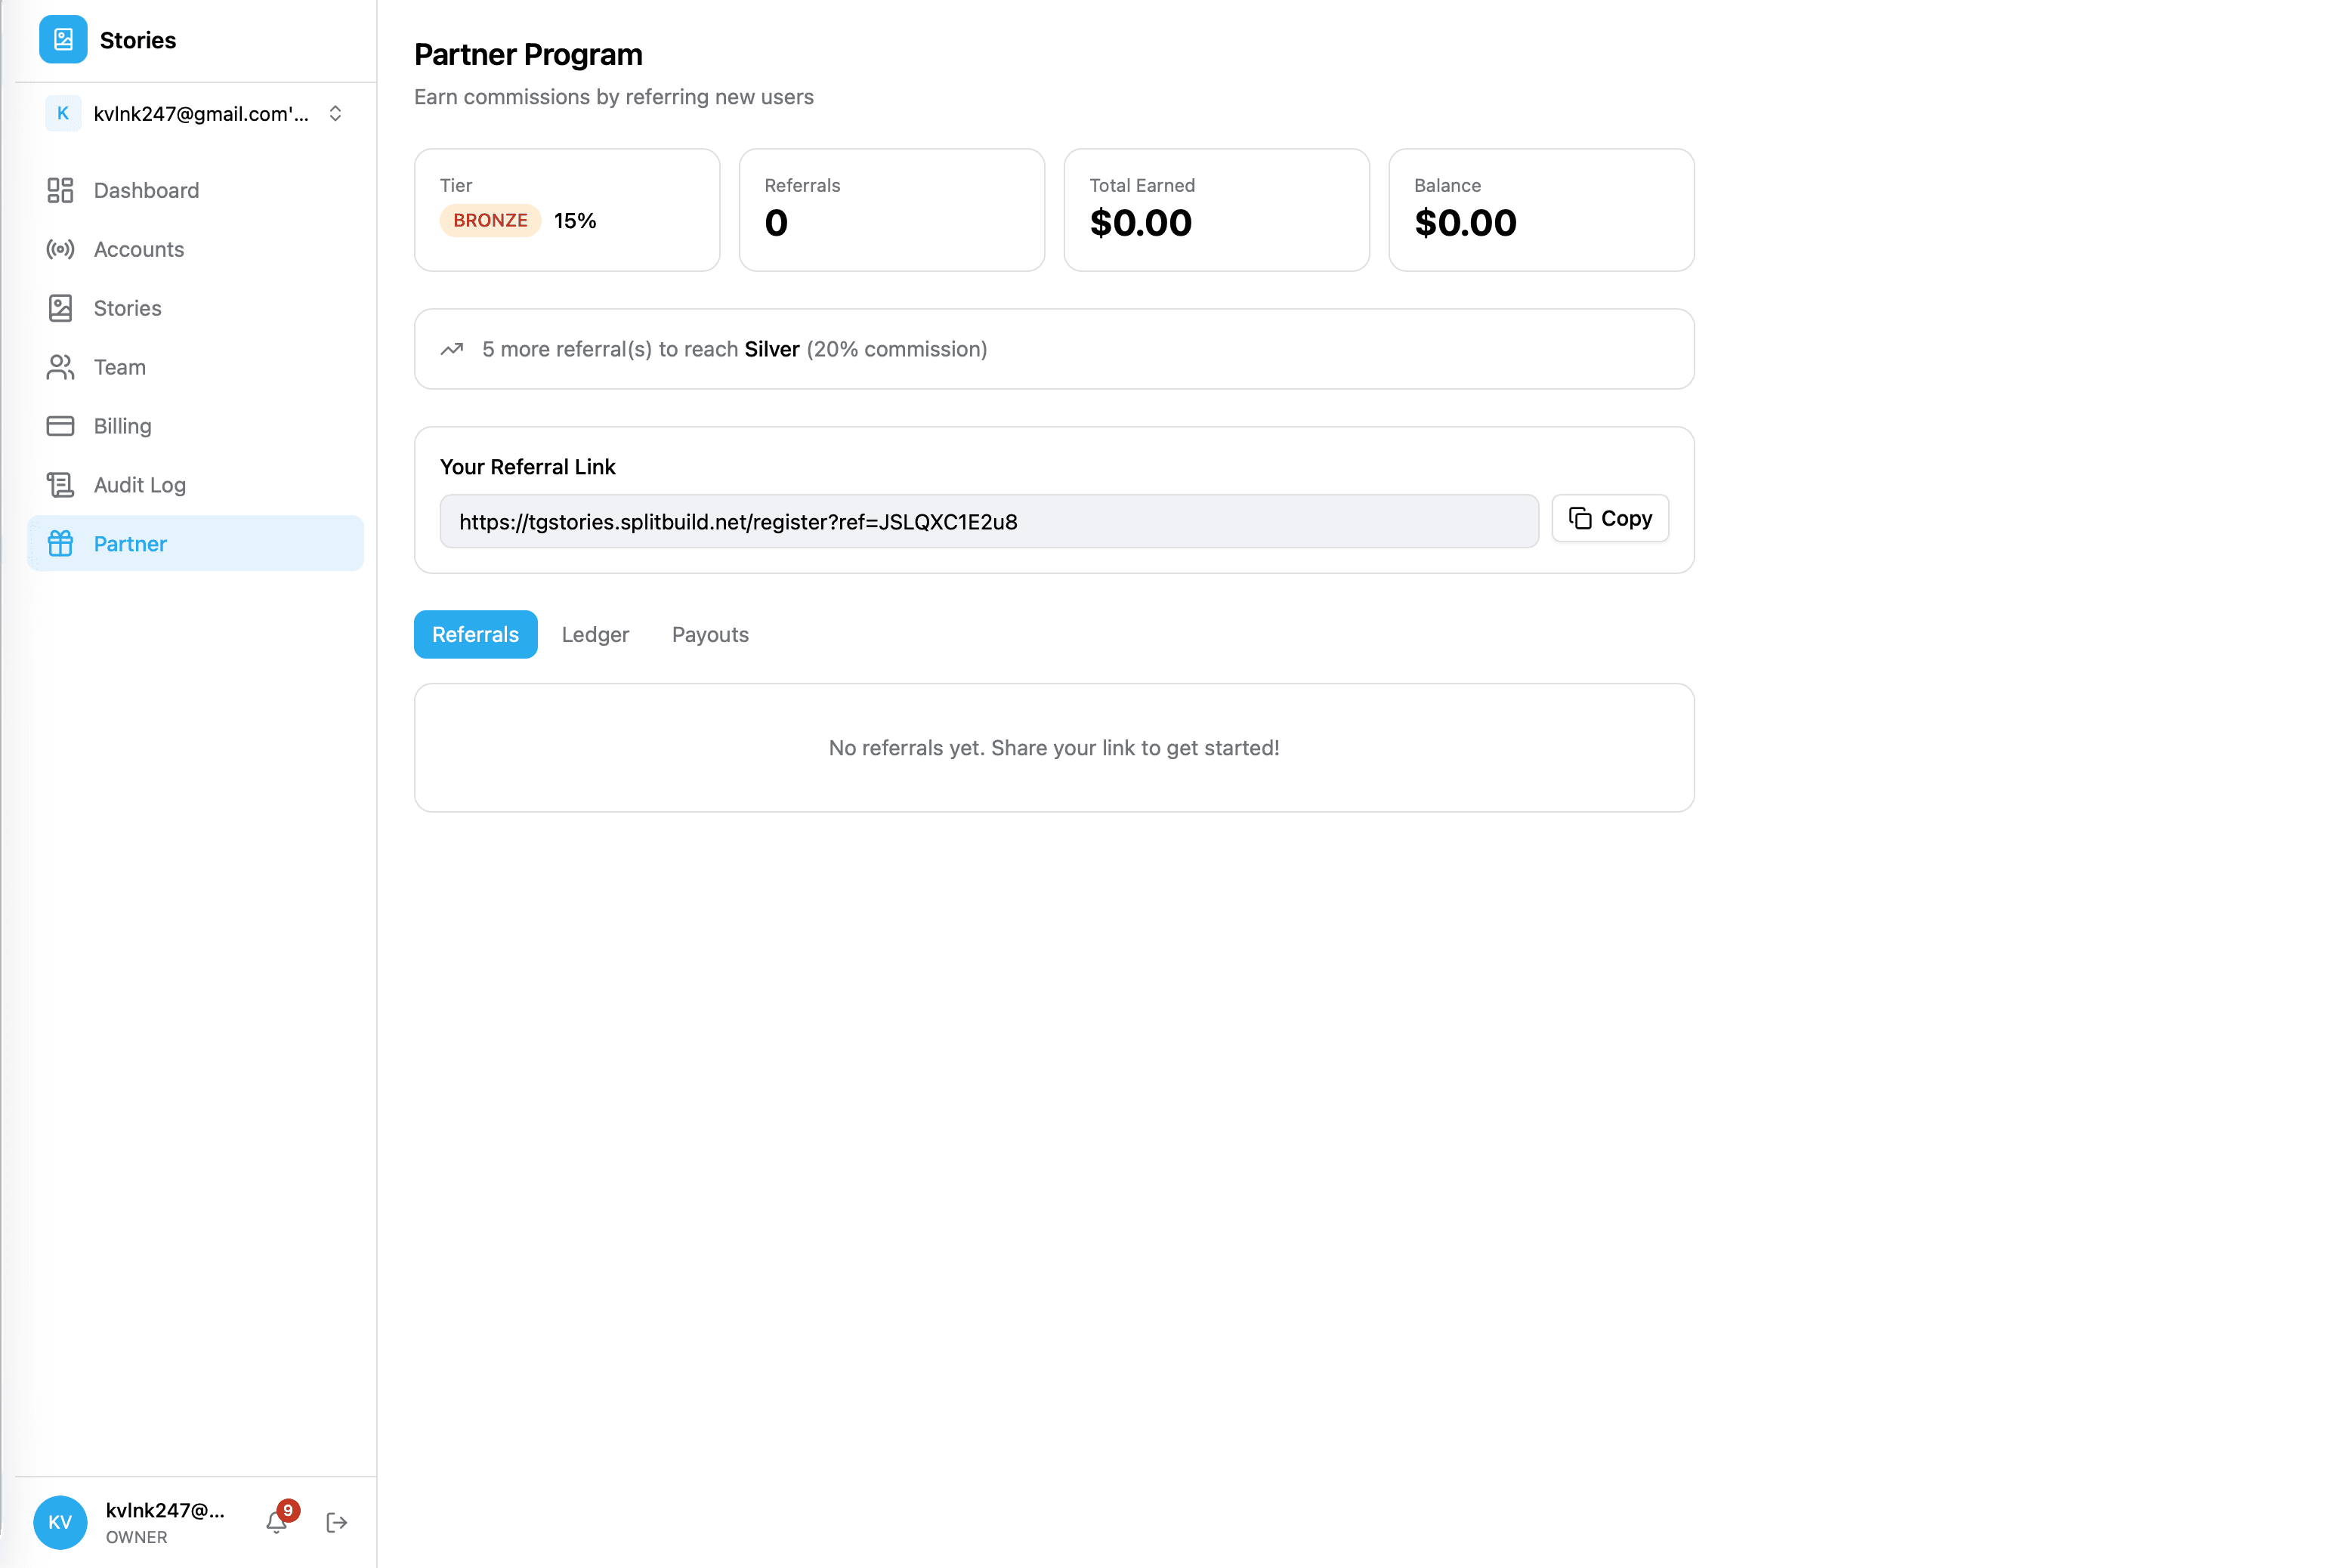Select the Referrals tab
The height and width of the screenshot is (1568, 2348).
pyautogui.click(x=475, y=635)
